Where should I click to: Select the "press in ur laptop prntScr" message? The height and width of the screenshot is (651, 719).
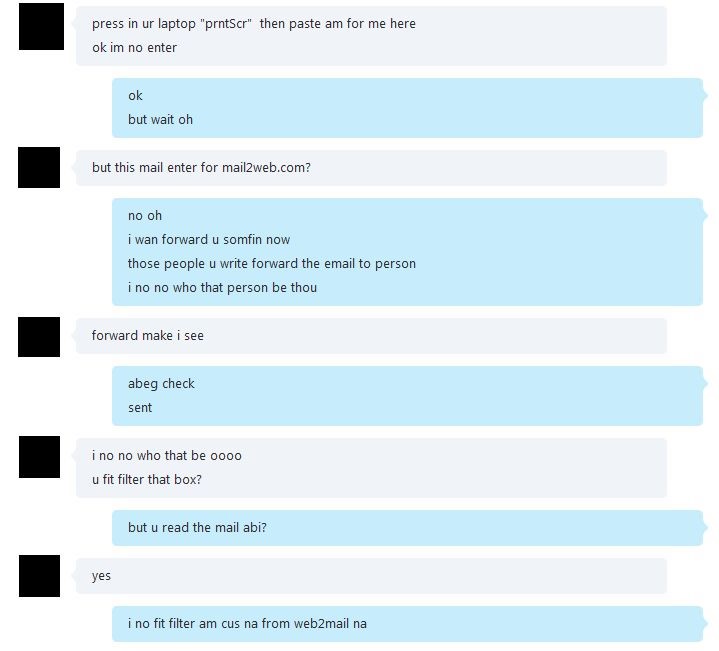click(254, 23)
